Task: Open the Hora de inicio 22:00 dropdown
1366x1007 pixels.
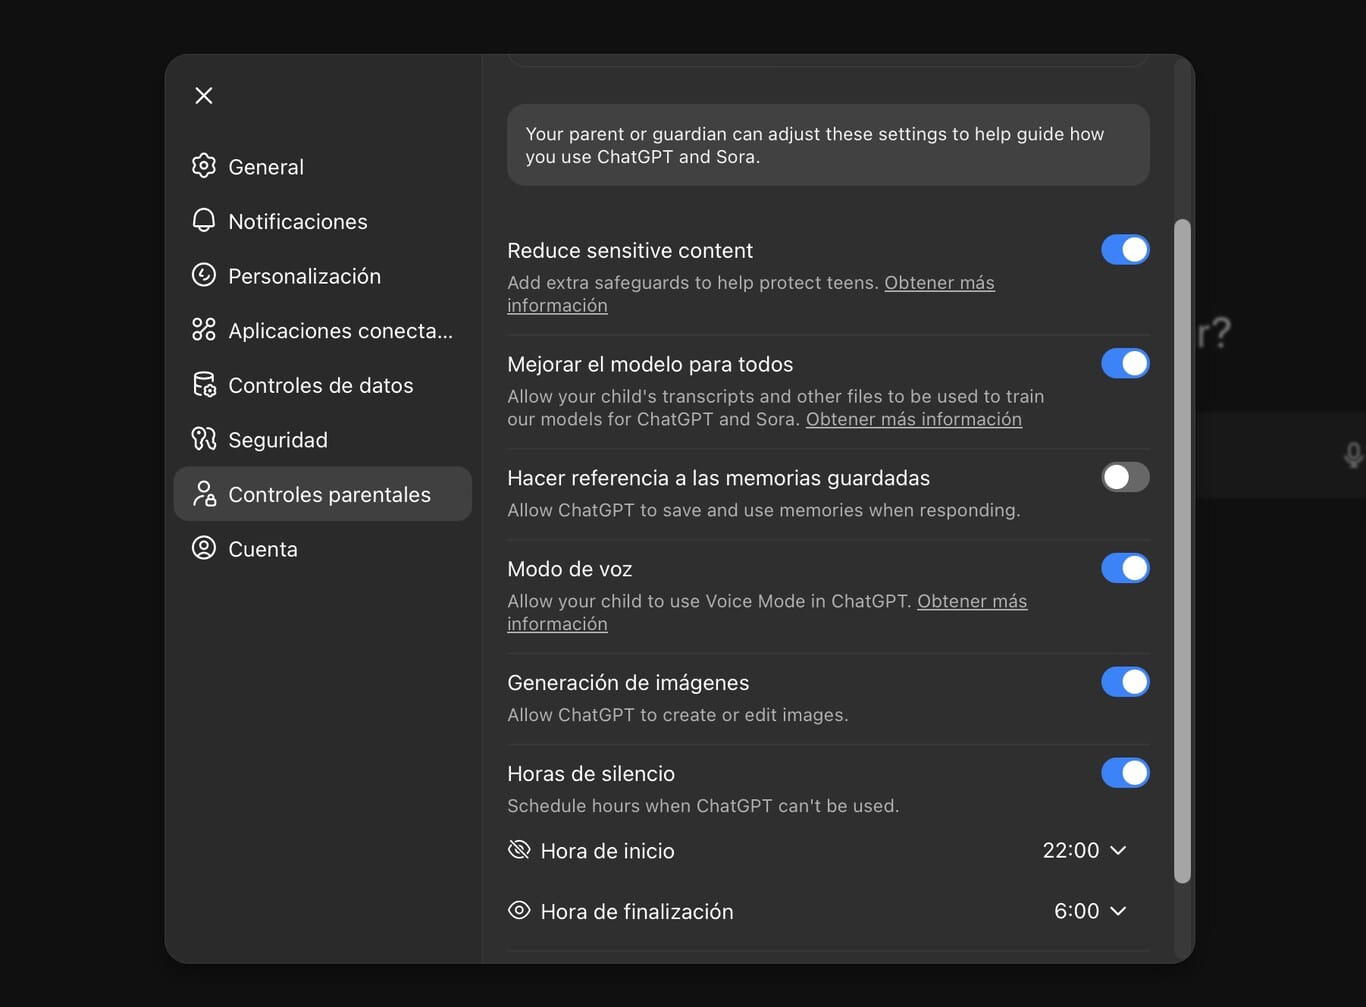Action: pyautogui.click(x=1084, y=851)
